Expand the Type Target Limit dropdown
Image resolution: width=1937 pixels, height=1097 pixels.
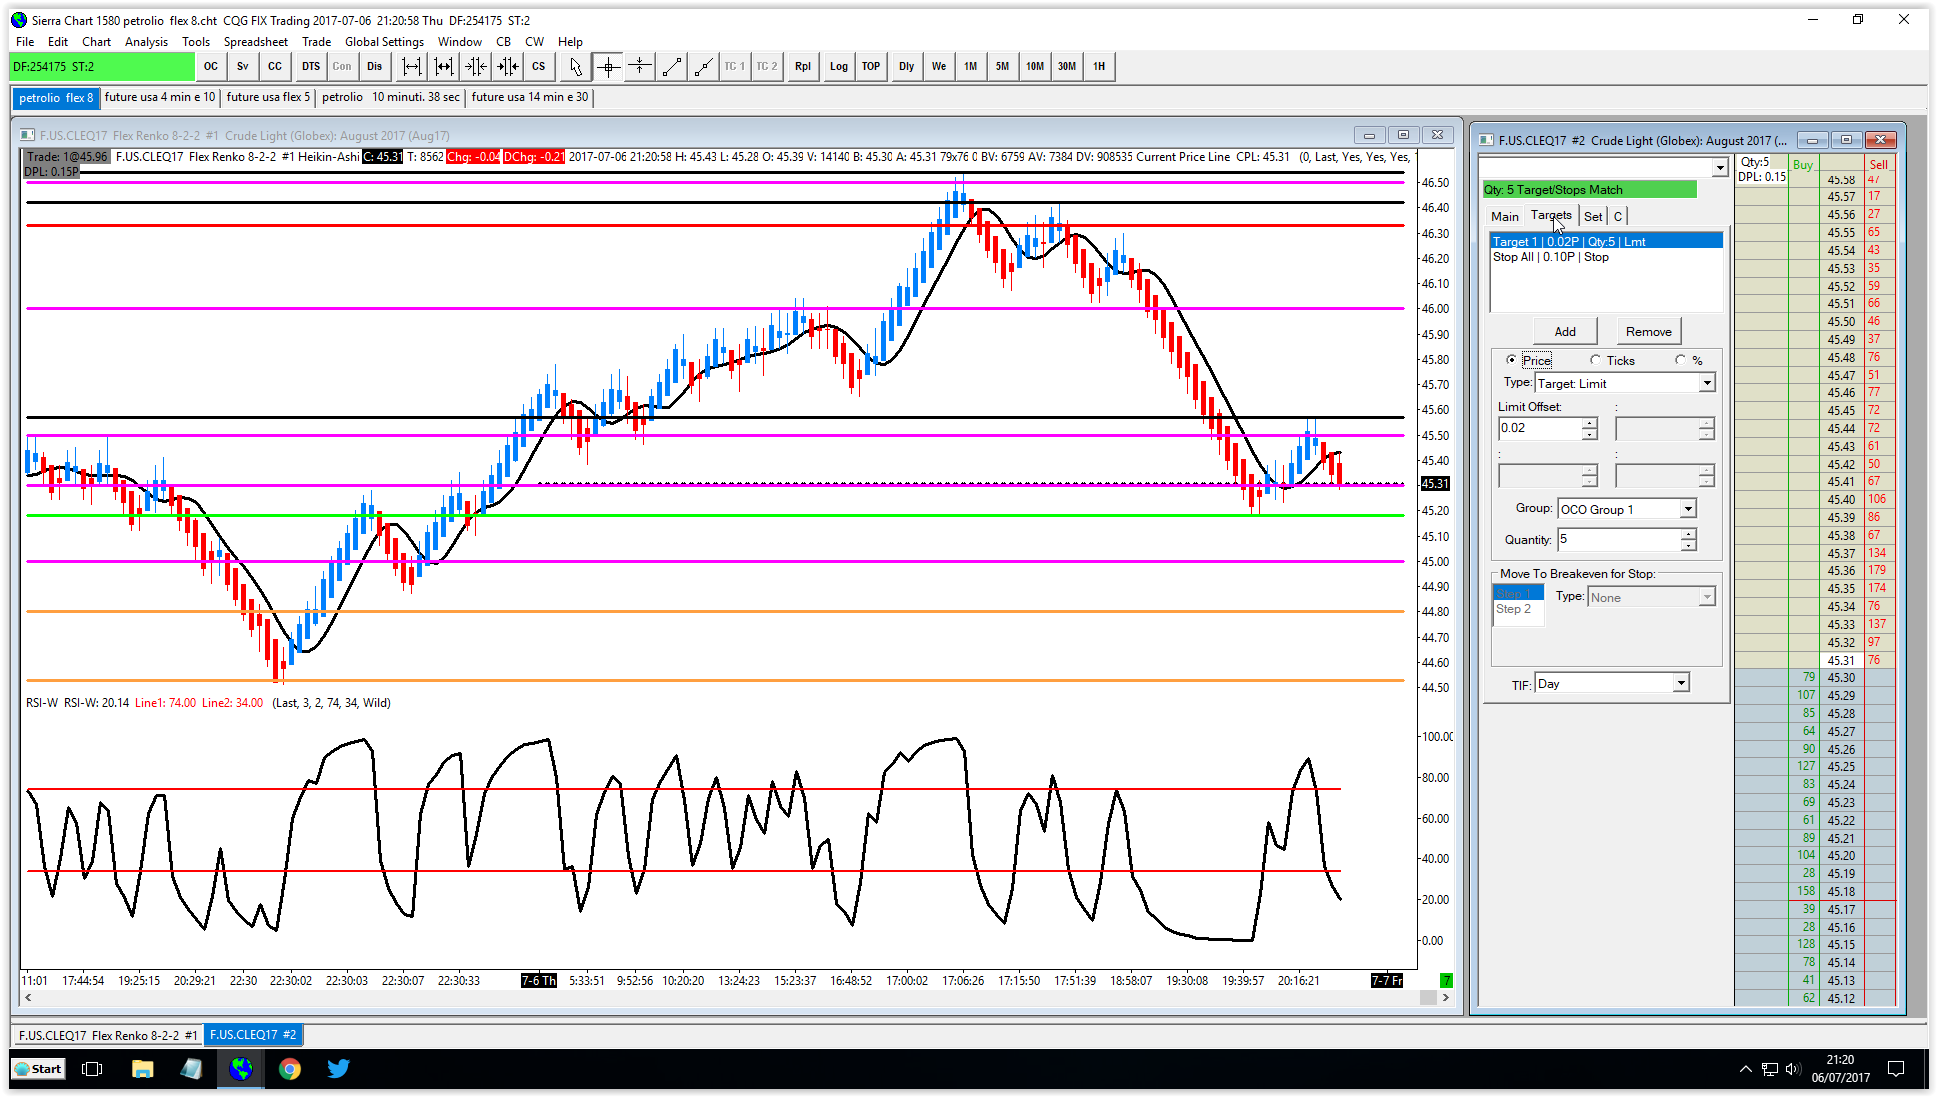click(1706, 383)
